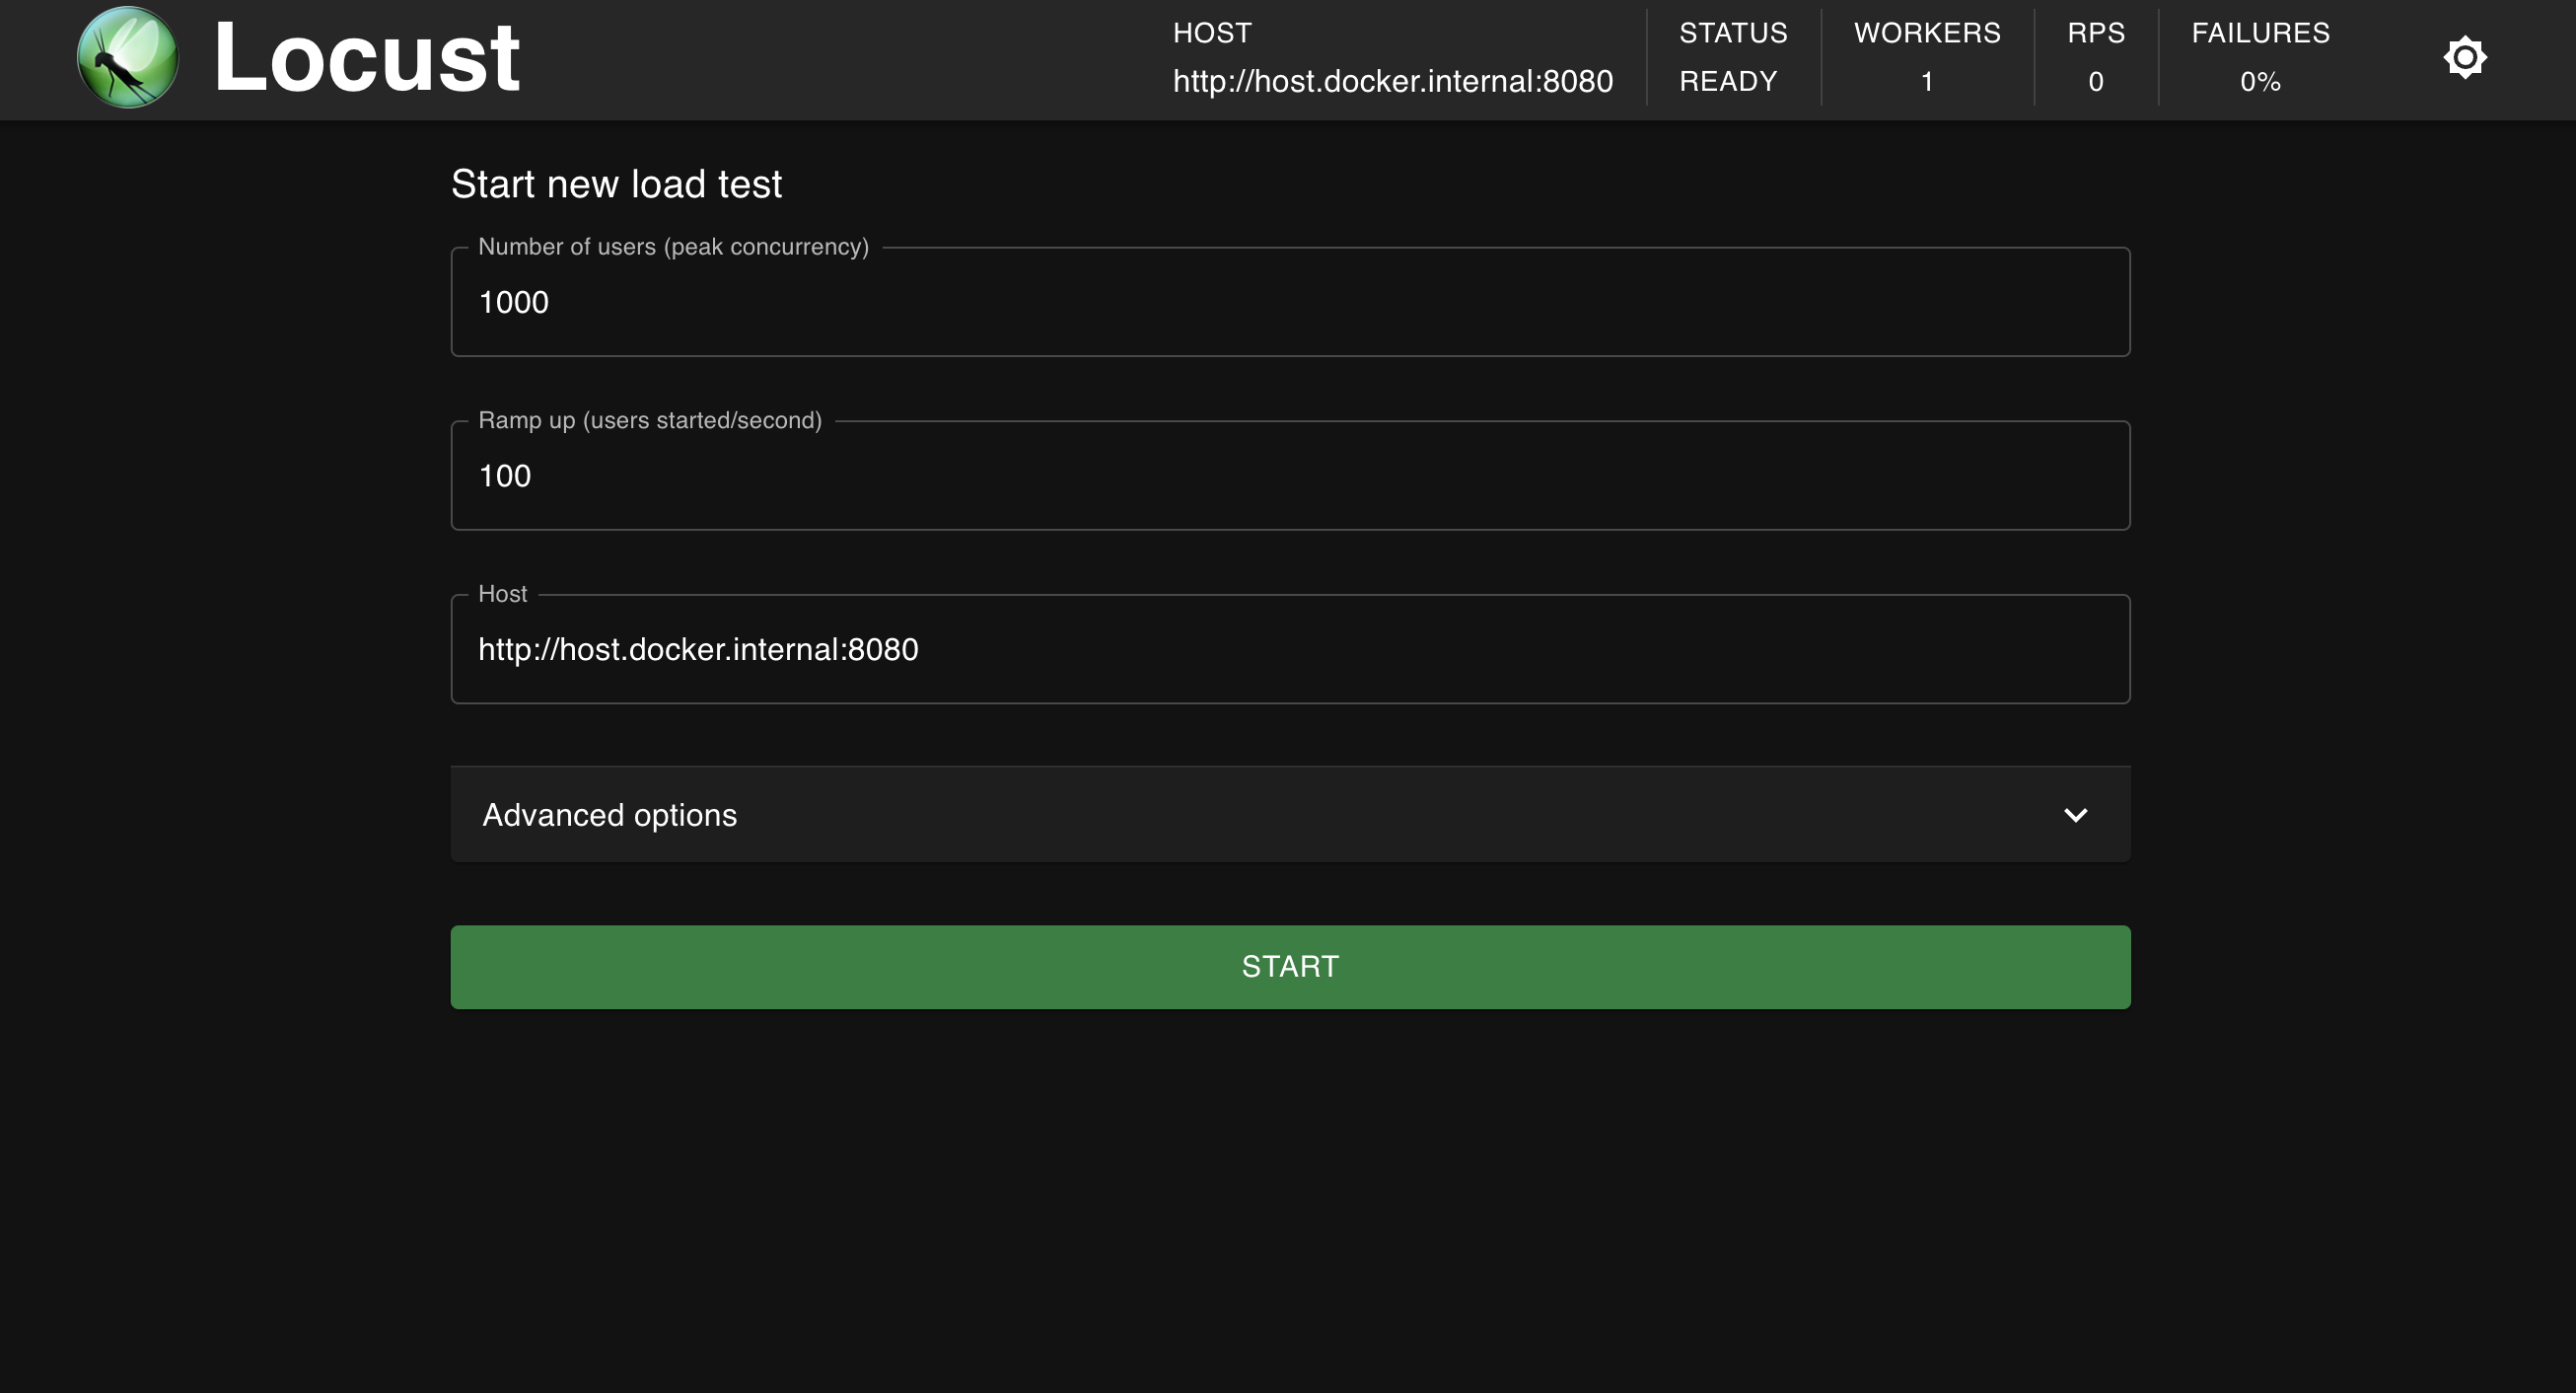Click the FAILURES percentage in header
The image size is (2576, 1393).
2259,81
